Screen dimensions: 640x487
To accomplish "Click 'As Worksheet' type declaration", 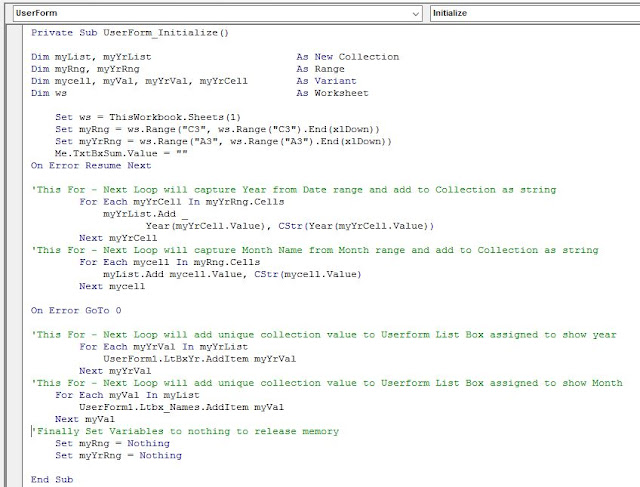I will coord(332,93).
